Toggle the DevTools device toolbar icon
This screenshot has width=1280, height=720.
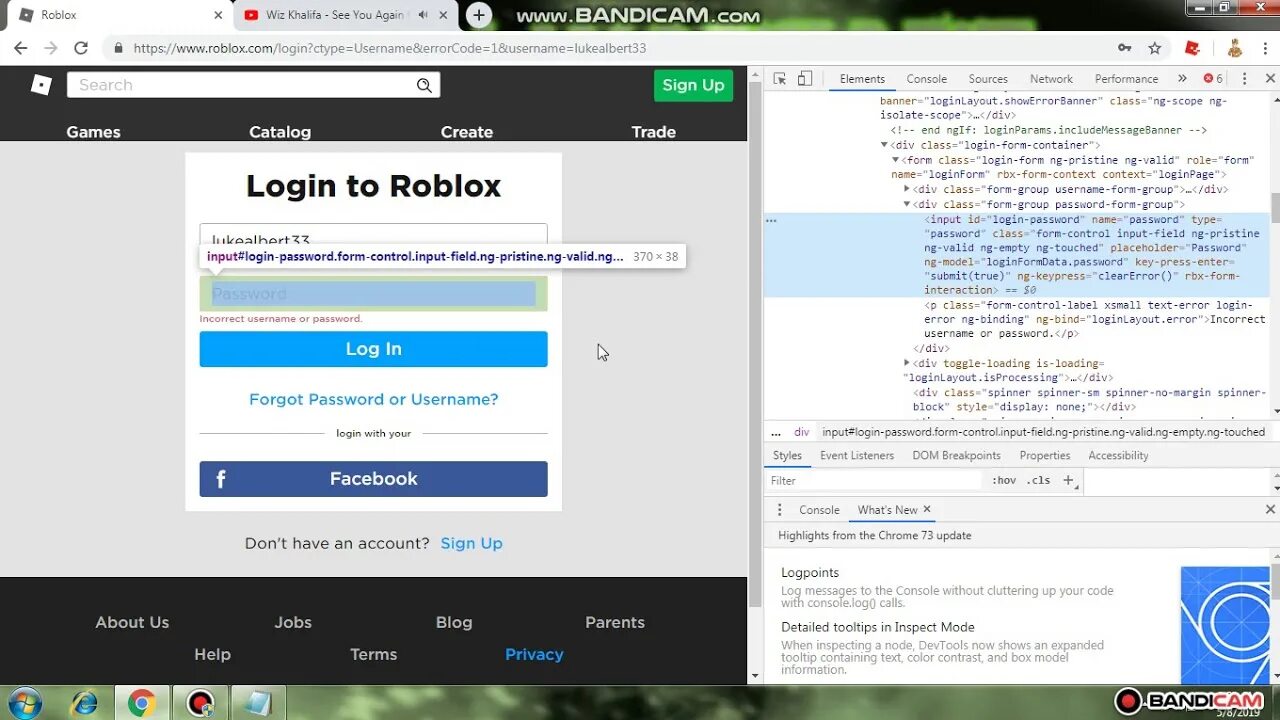click(805, 79)
